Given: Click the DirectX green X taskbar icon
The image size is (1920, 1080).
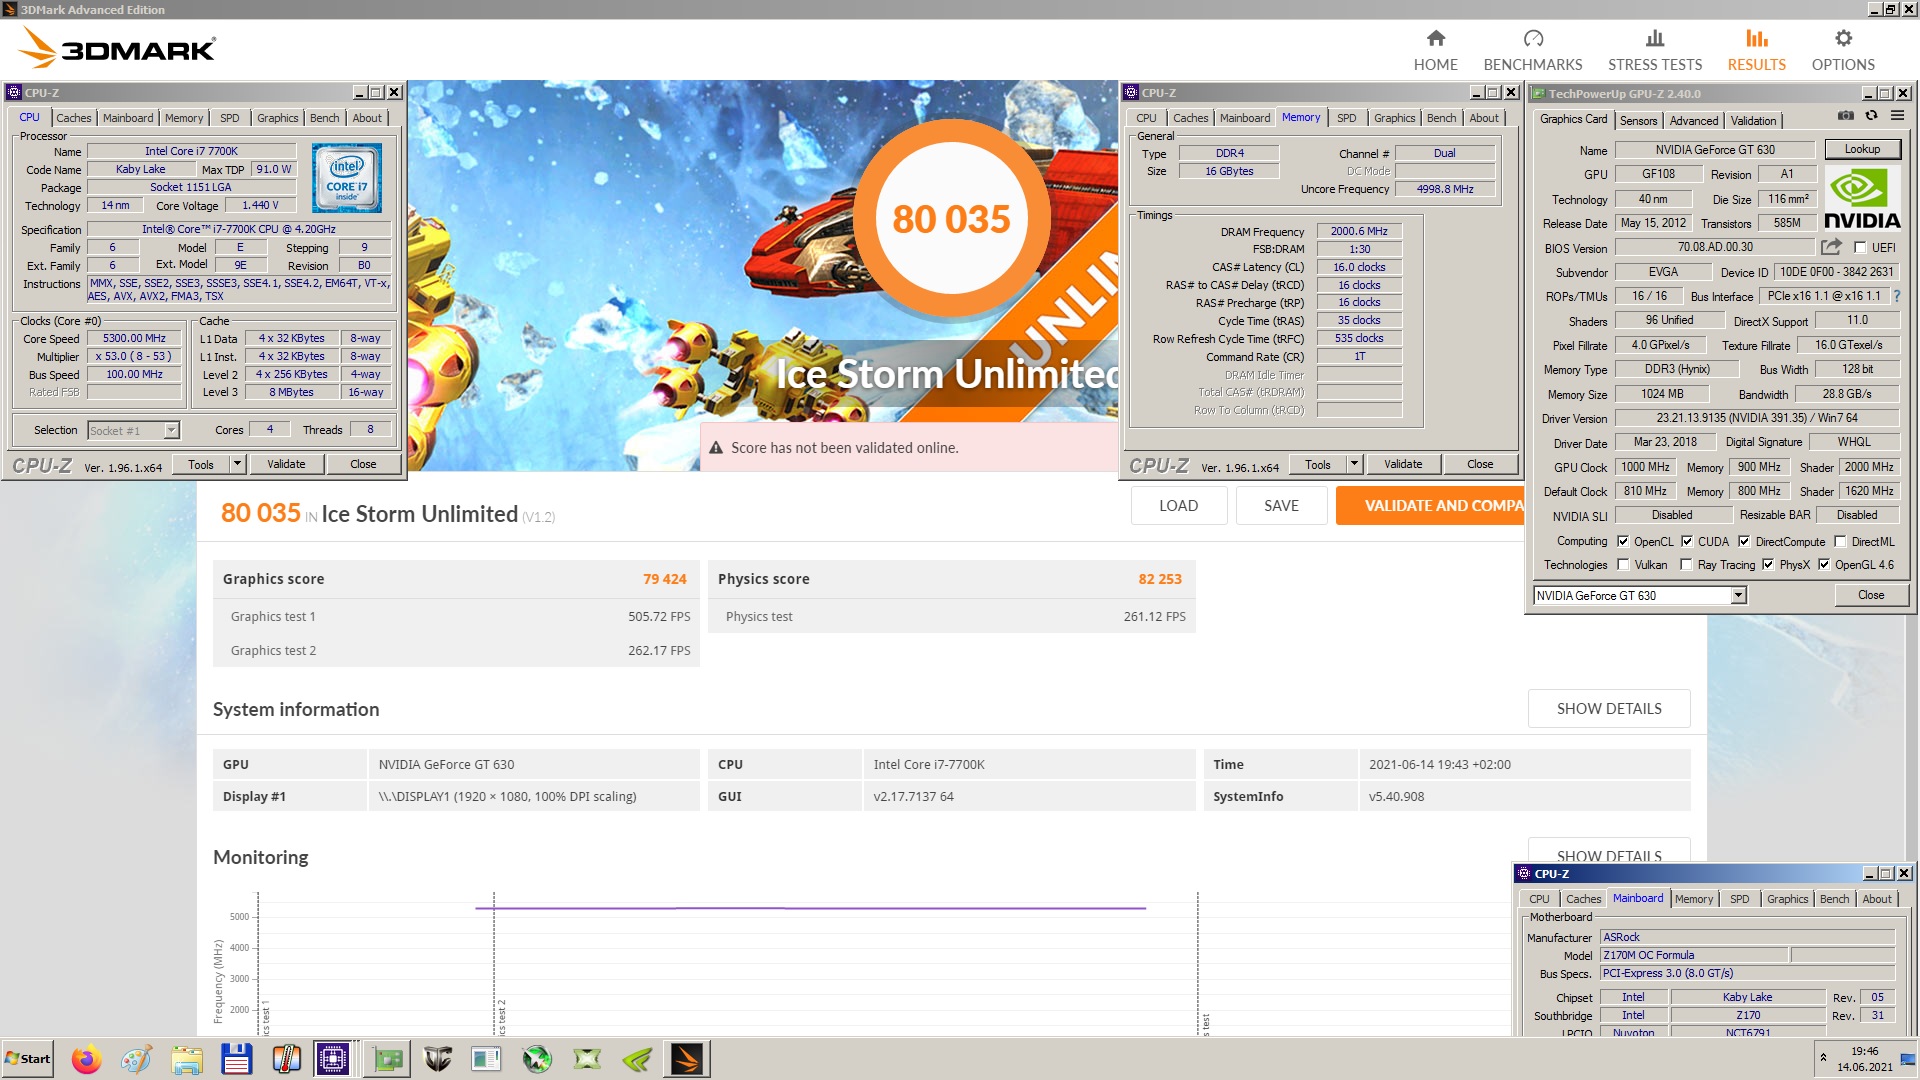Looking at the screenshot, I should pyautogui.click(x=587, y=1059).
